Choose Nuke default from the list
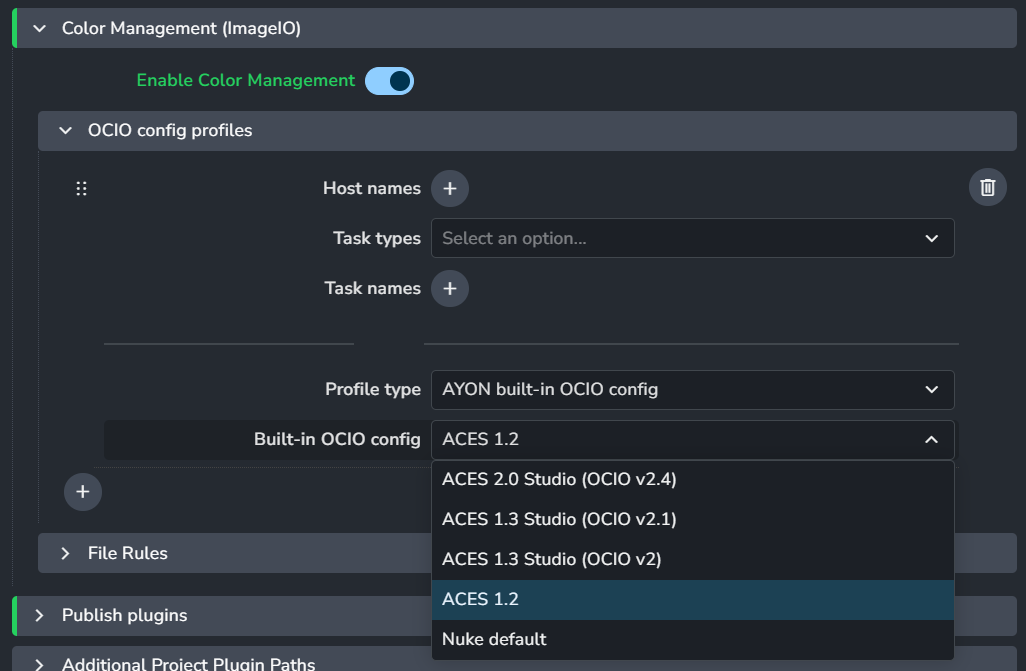 [x=494, y=640]
